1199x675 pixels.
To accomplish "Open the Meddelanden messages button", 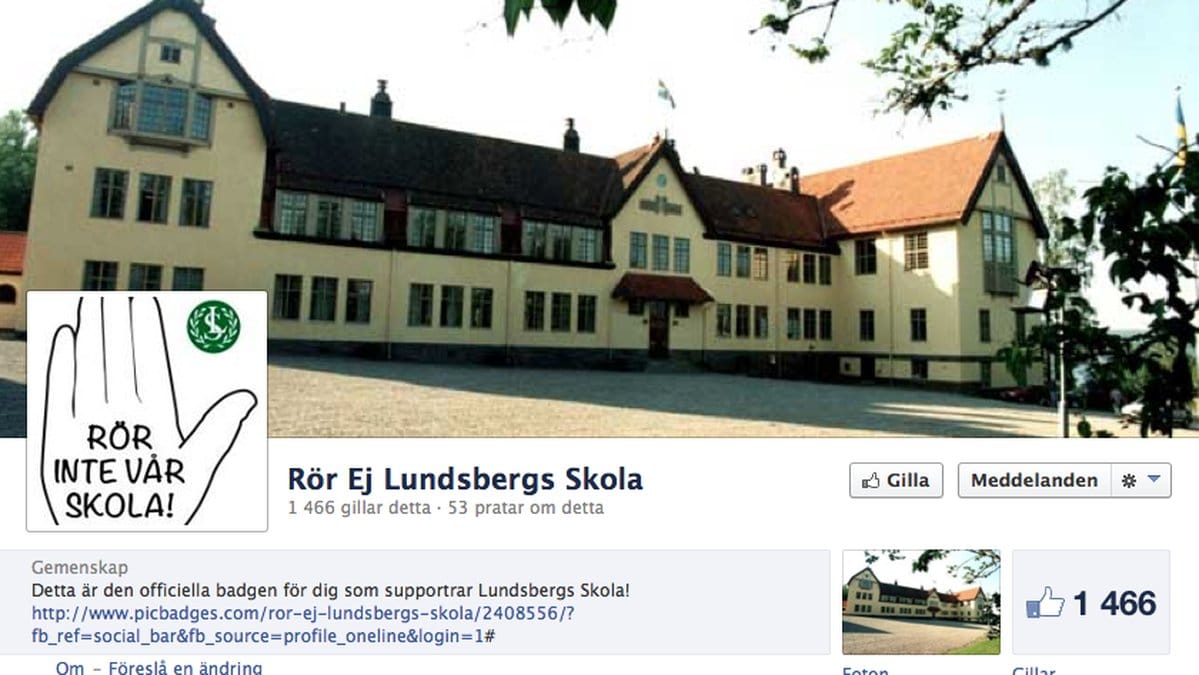I will coord(1034,480).
